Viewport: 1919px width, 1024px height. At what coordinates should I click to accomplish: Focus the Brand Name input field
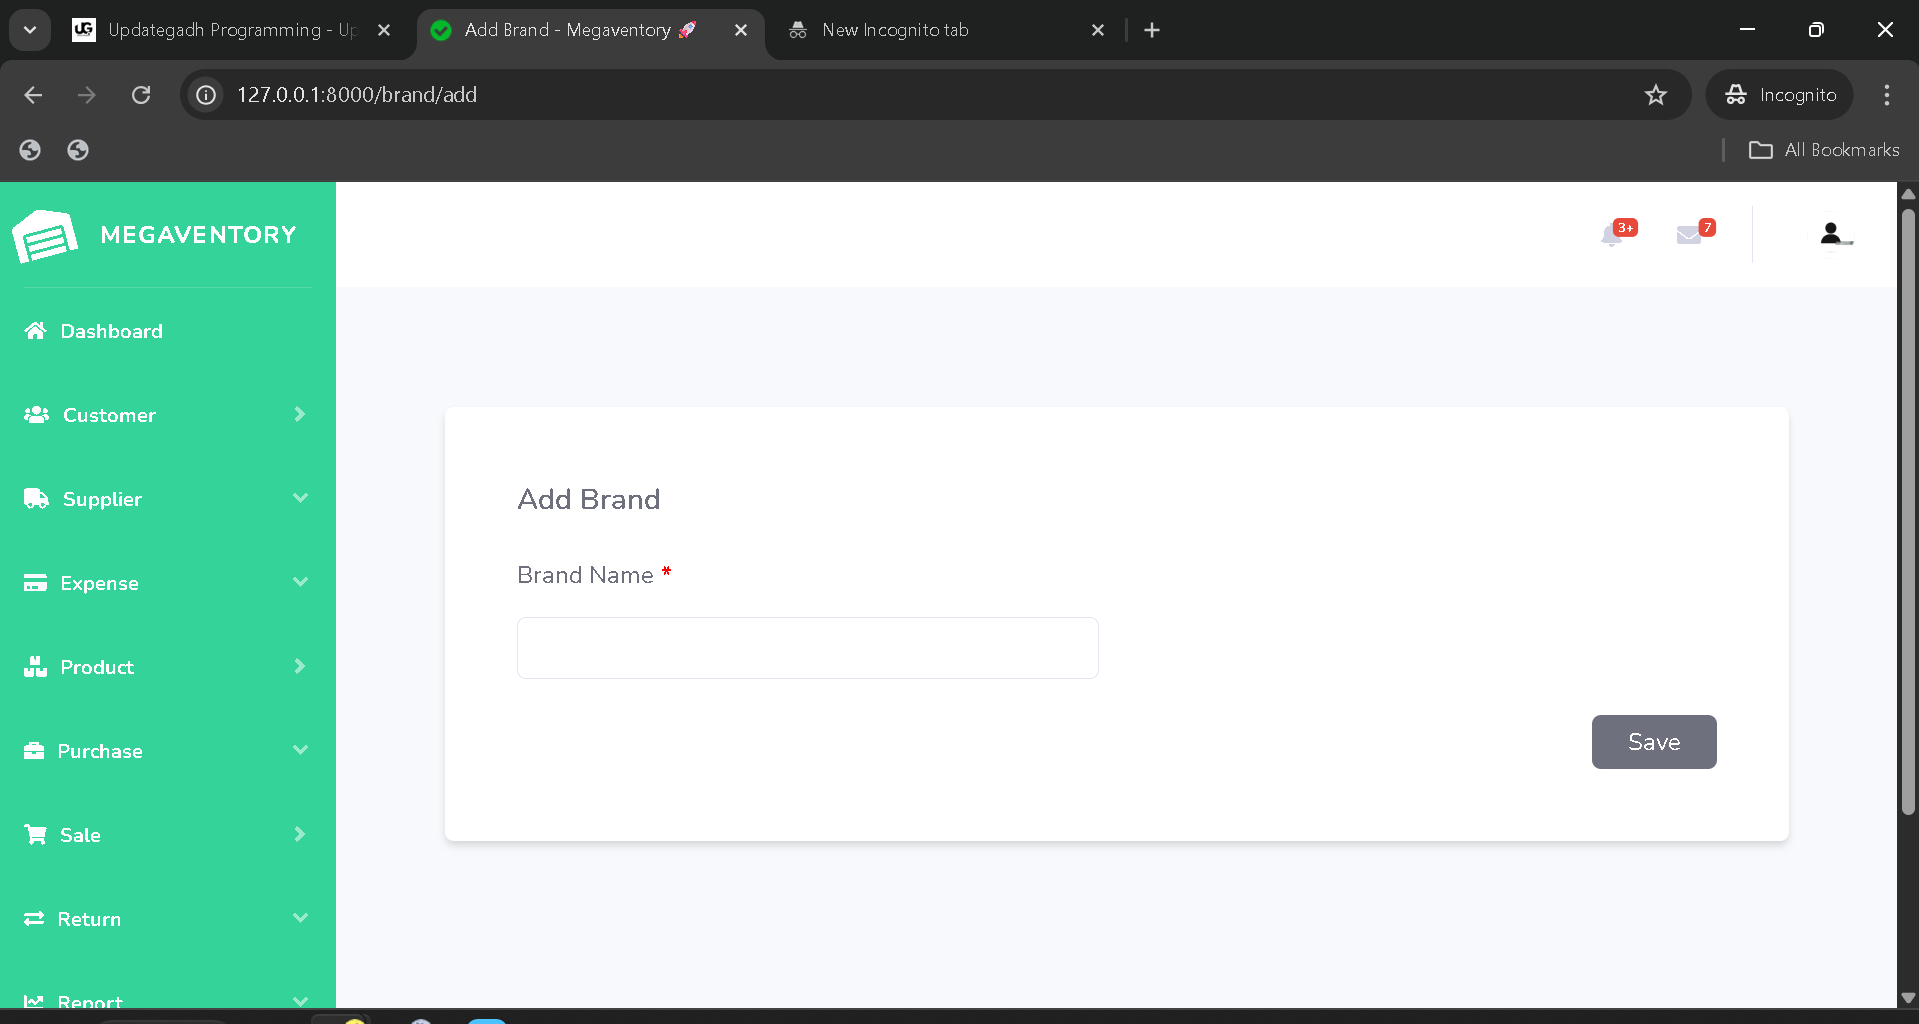tap(807, 648)
